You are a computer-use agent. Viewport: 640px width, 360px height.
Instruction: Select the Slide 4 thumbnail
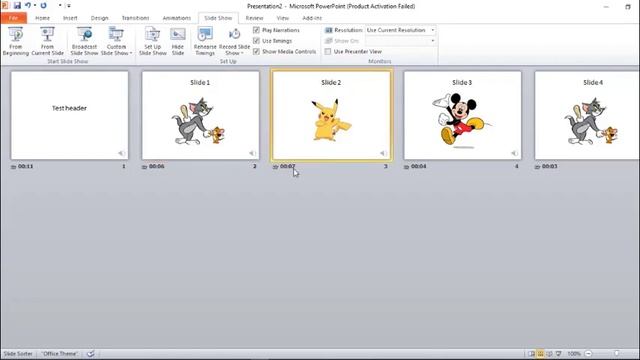587,116
